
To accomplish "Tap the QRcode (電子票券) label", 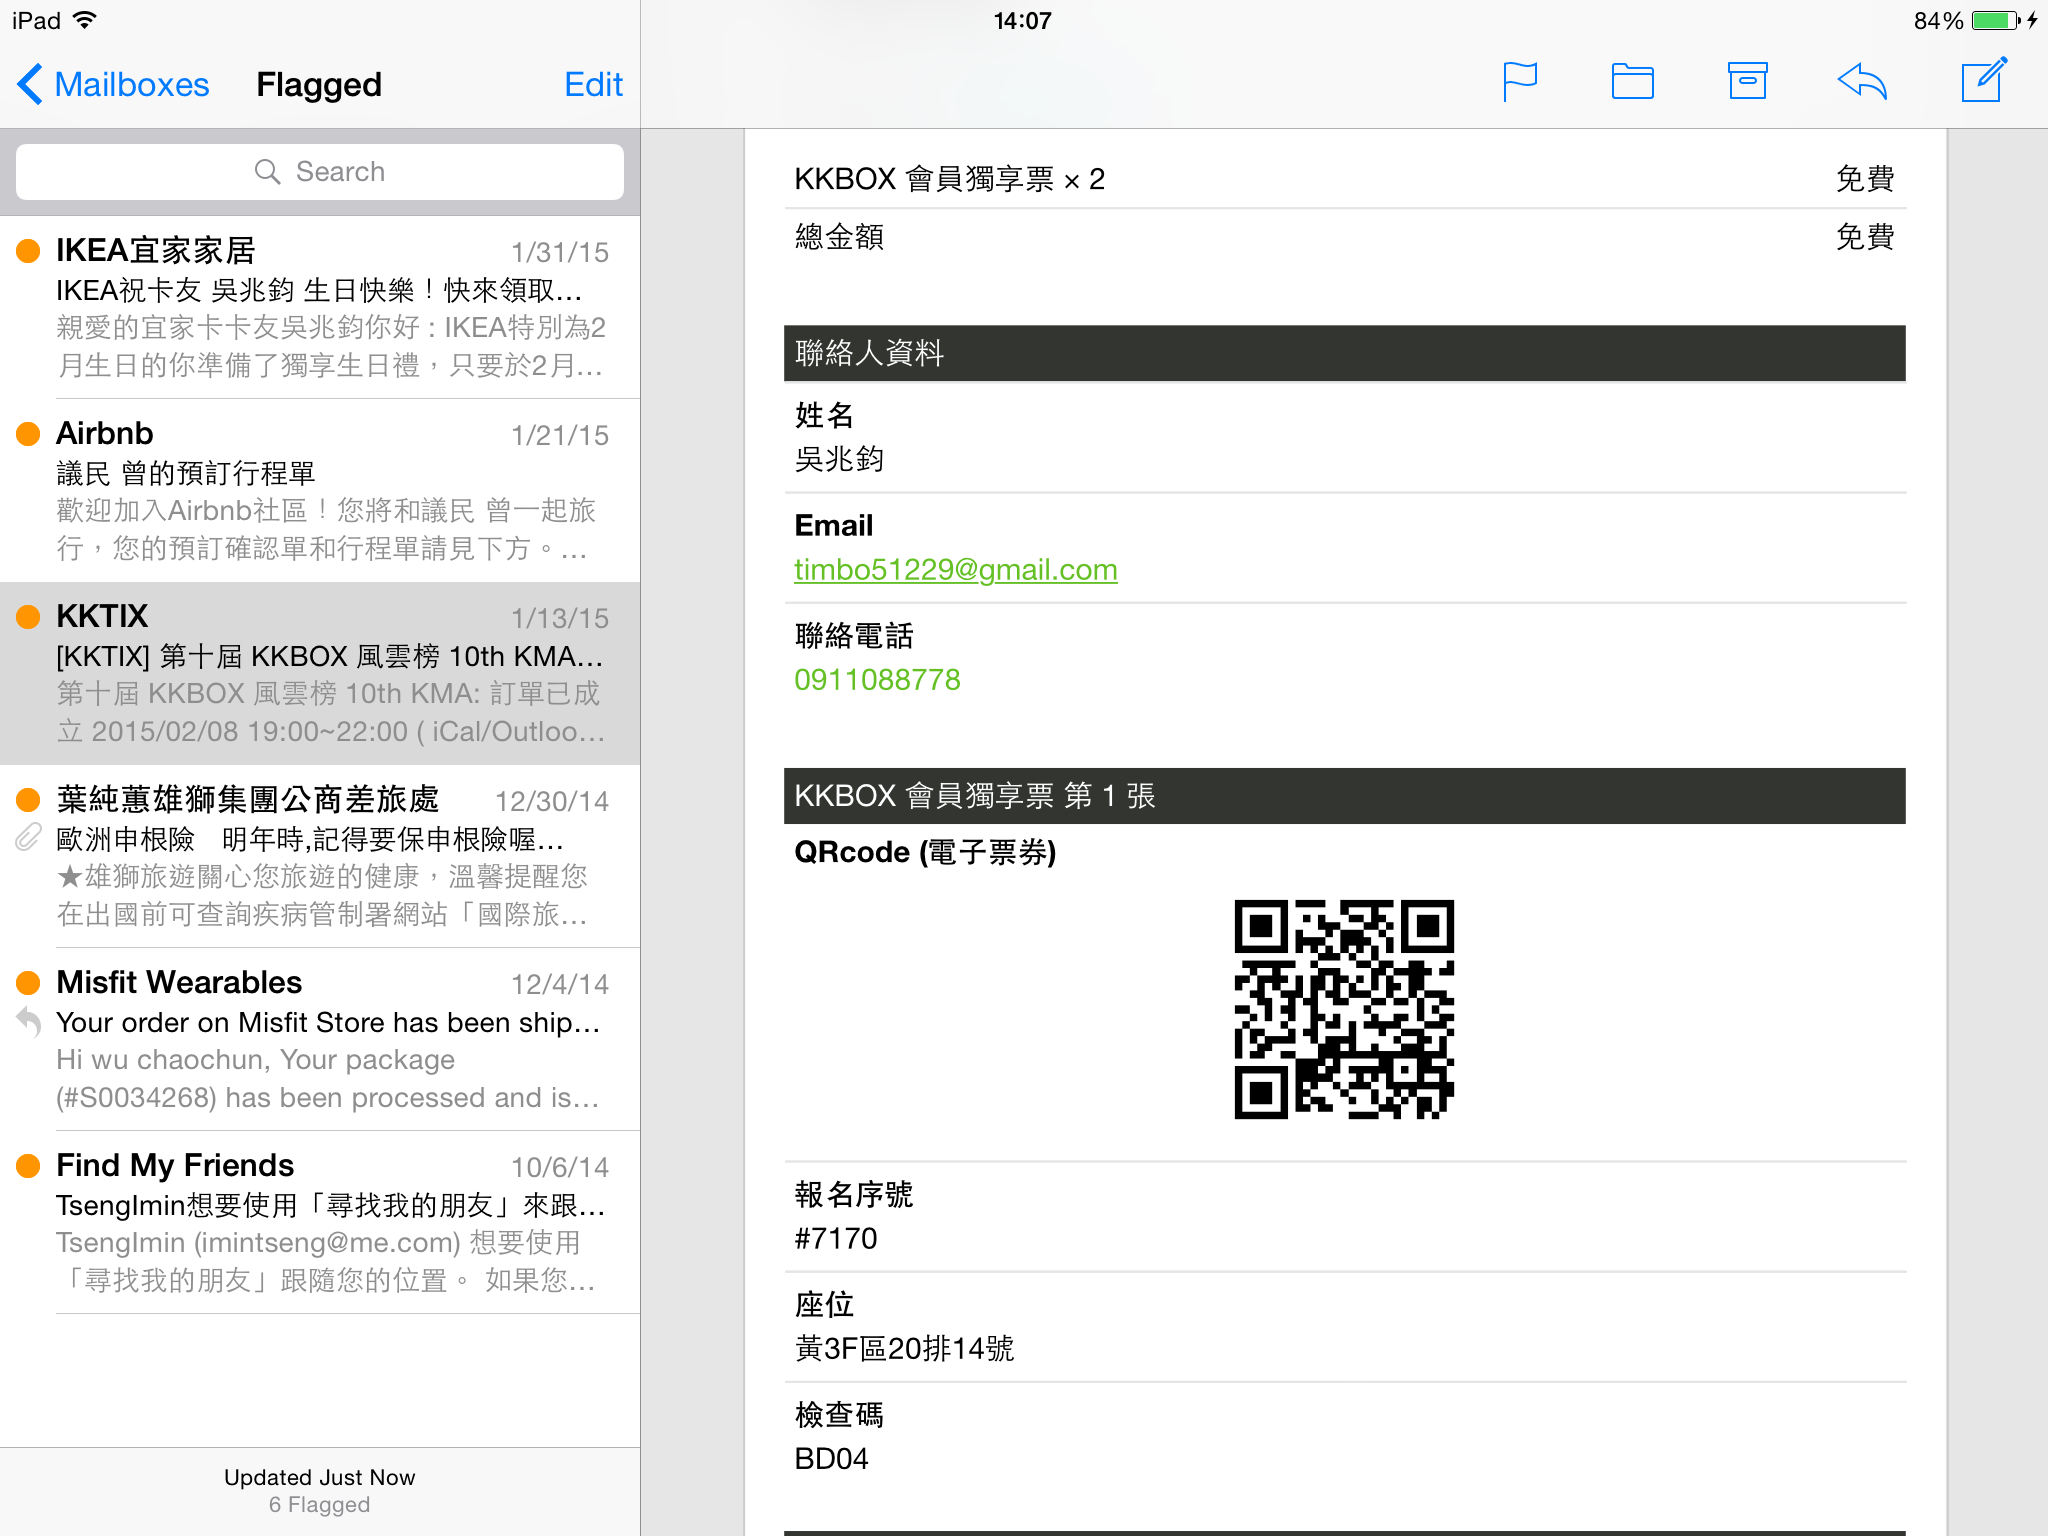I will coord(925,852).
